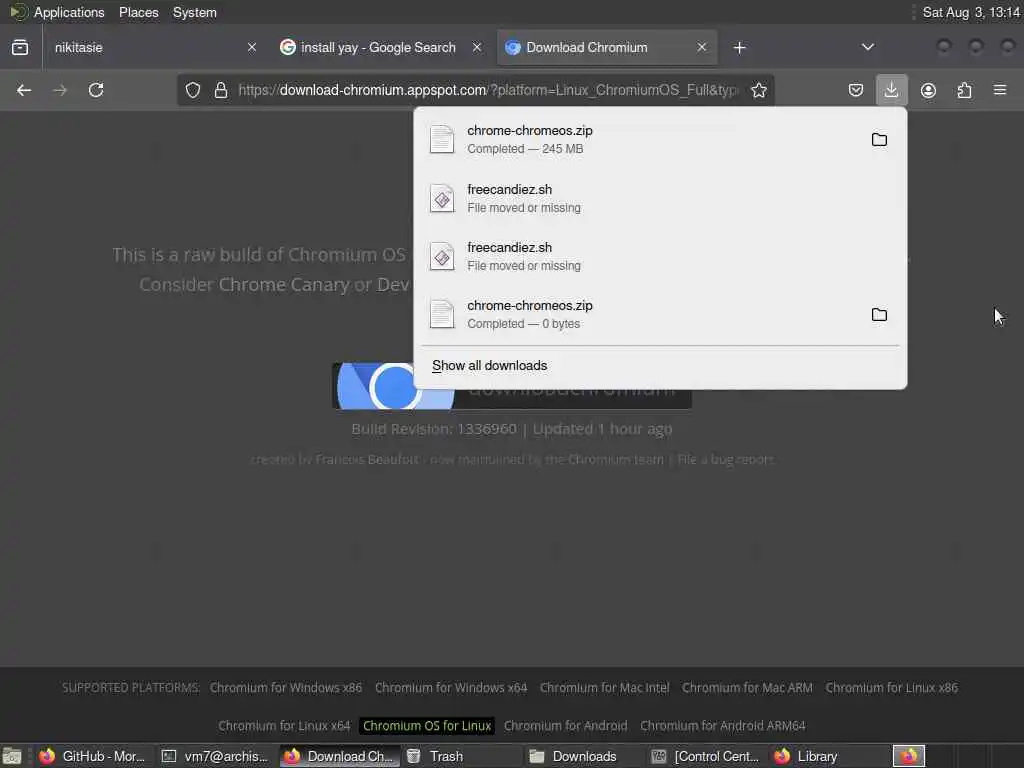Switch to vm7@archis terminal in taskbar

(x=215, y=756)
